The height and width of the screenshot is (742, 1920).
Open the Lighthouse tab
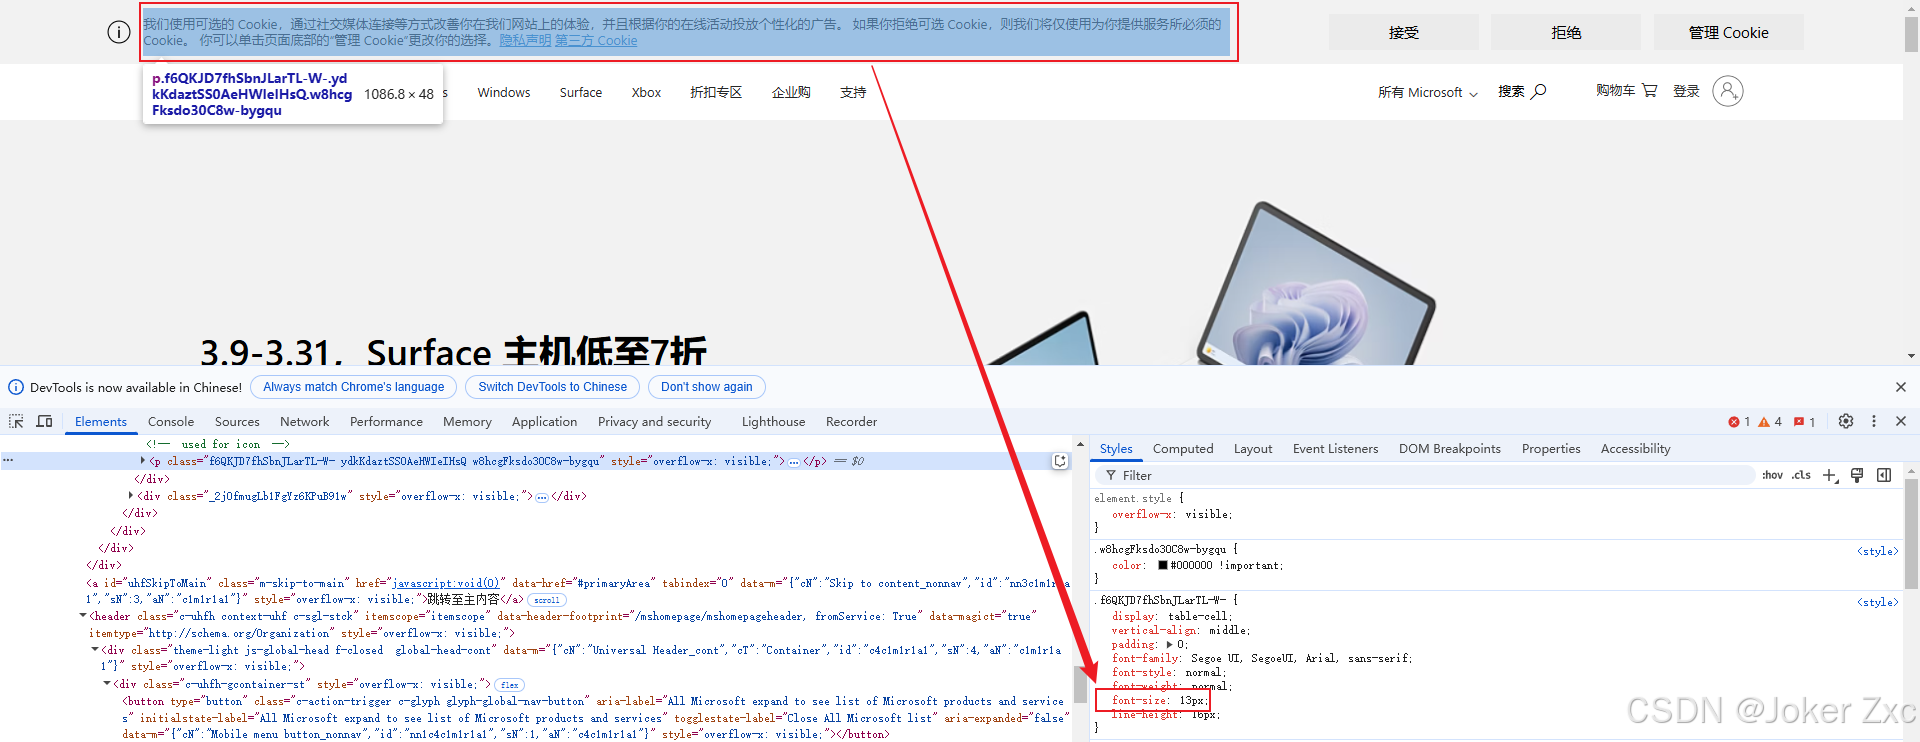pos(773,422)
